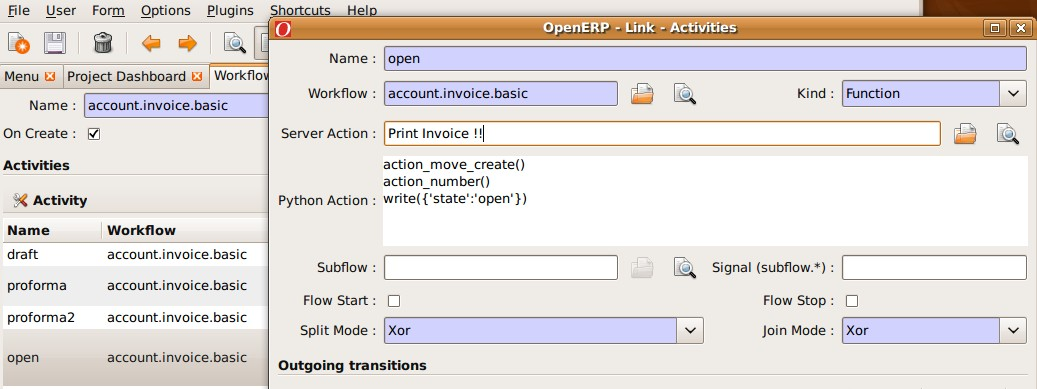1037x389 pixels.
Task: Click the Find magnifier icon in main toolbar
Action: (235, 44)
